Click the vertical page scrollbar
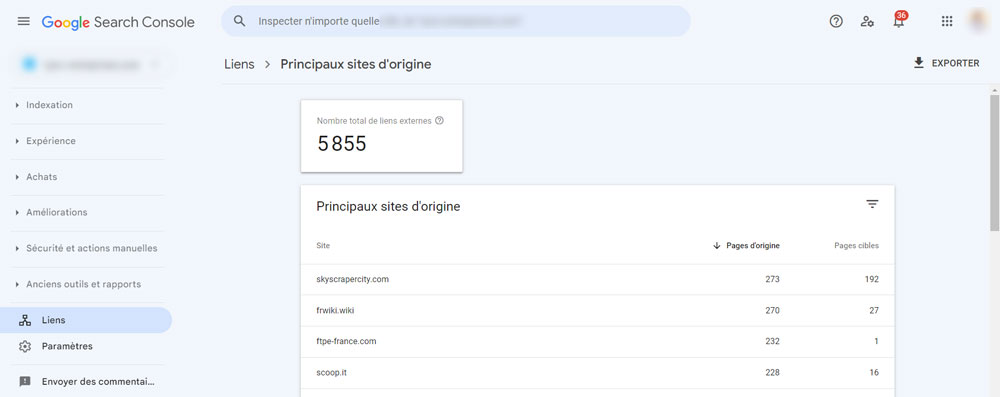 point(994,163)
